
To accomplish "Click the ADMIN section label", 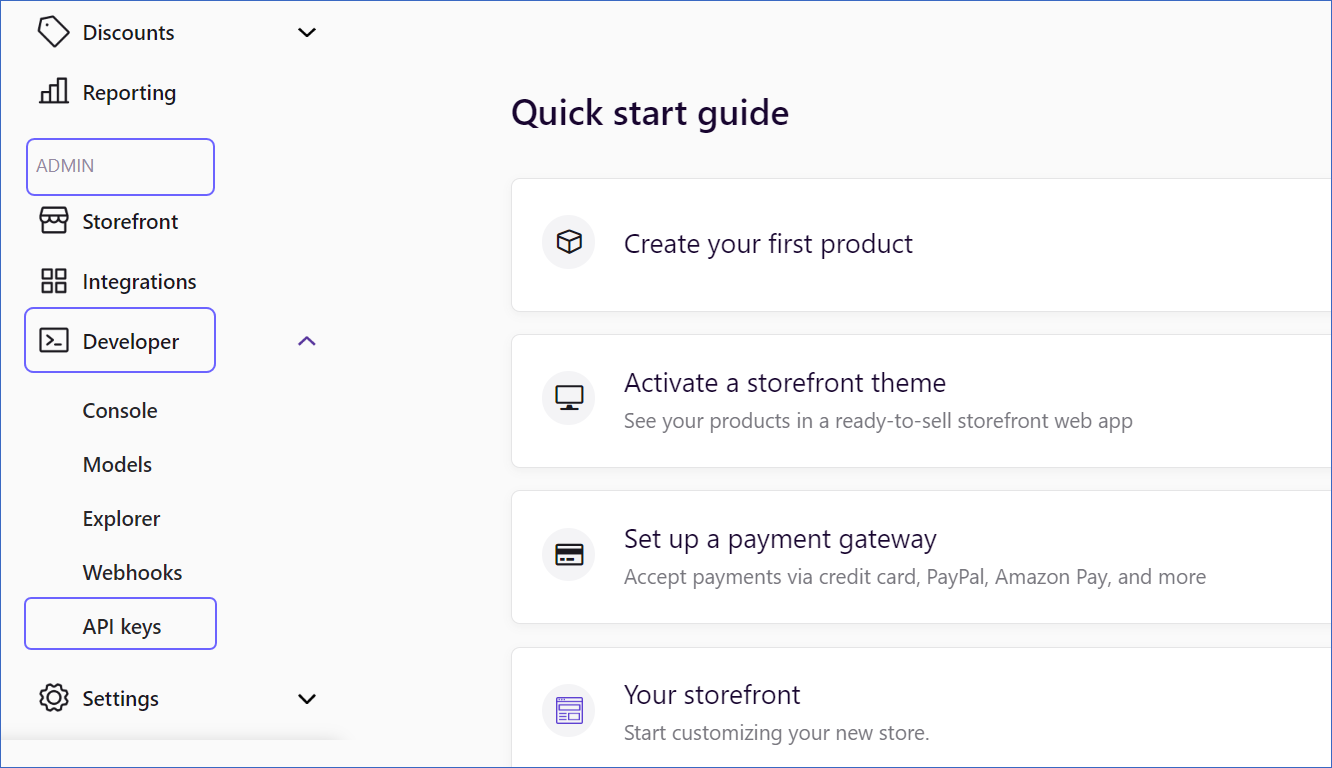I will (x=65, y=166).
